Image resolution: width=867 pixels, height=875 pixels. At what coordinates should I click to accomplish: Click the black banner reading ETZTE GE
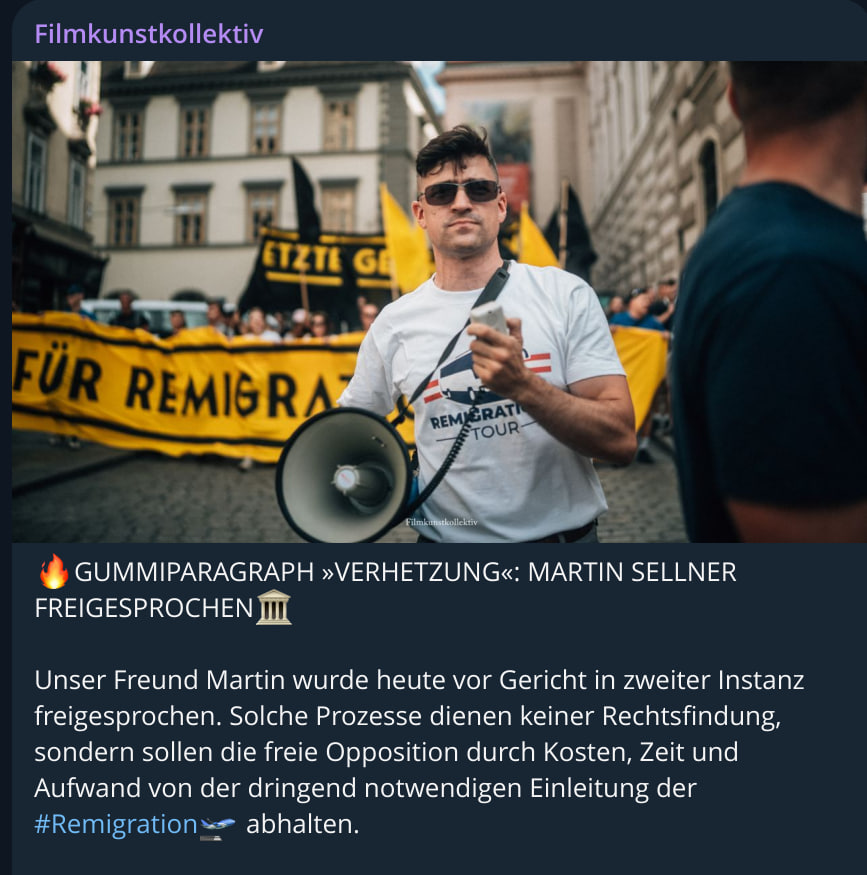click(322, 261)
